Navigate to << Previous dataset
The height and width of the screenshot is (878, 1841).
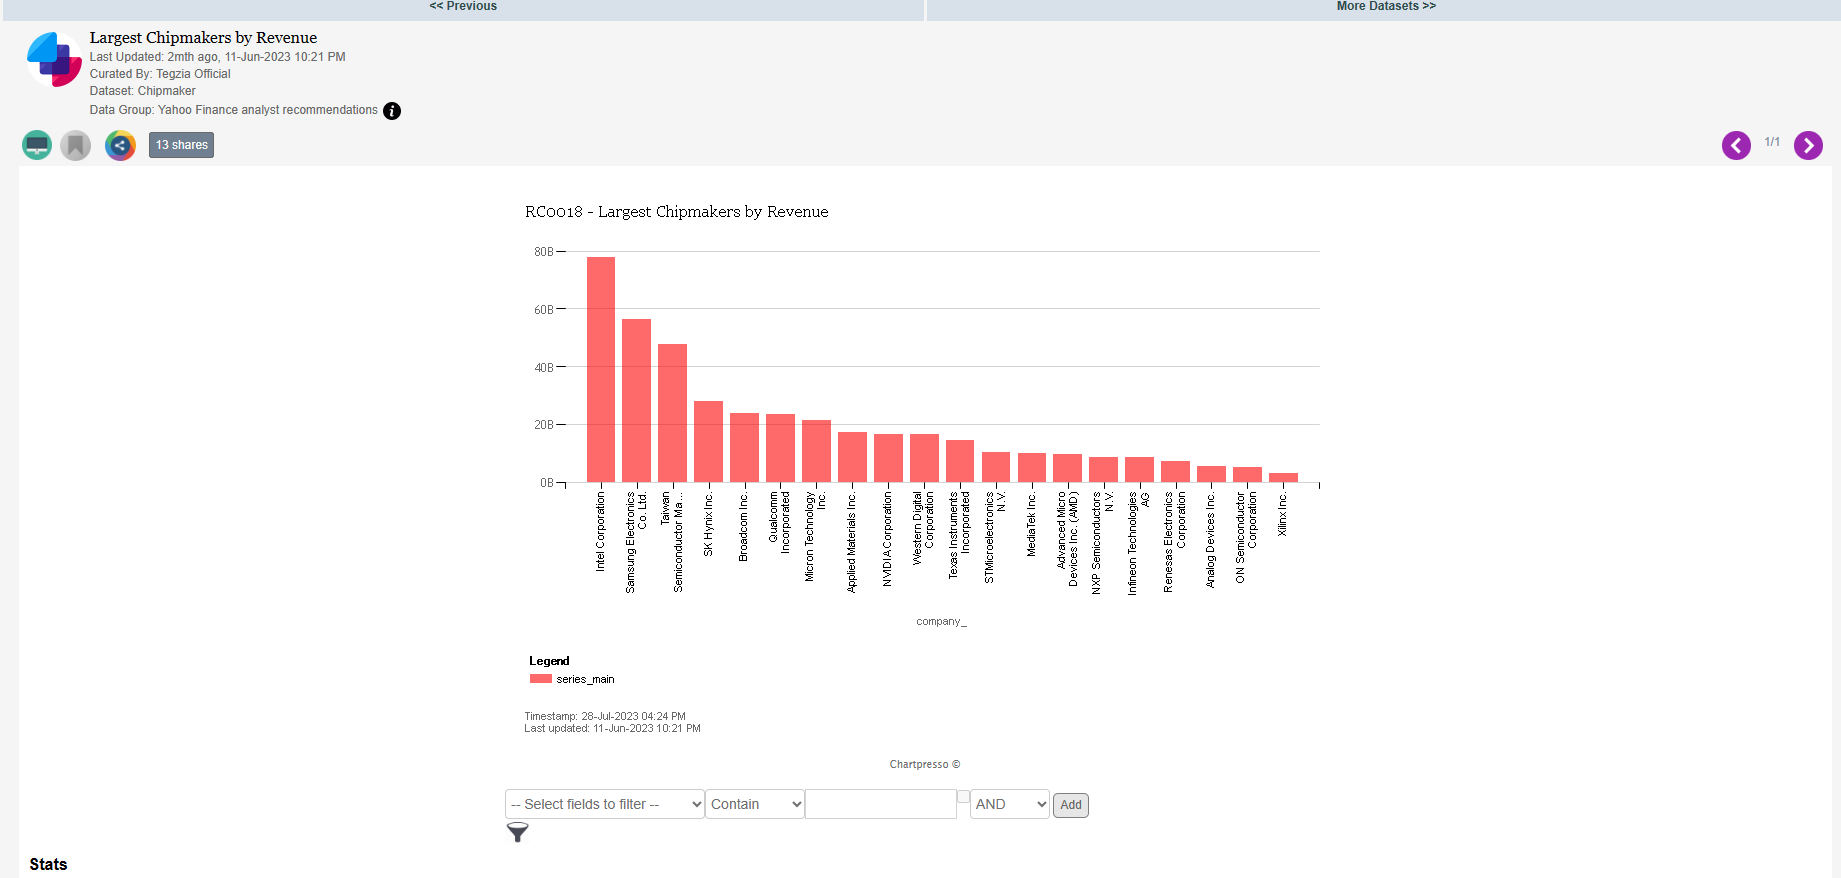tap(463, 6)
